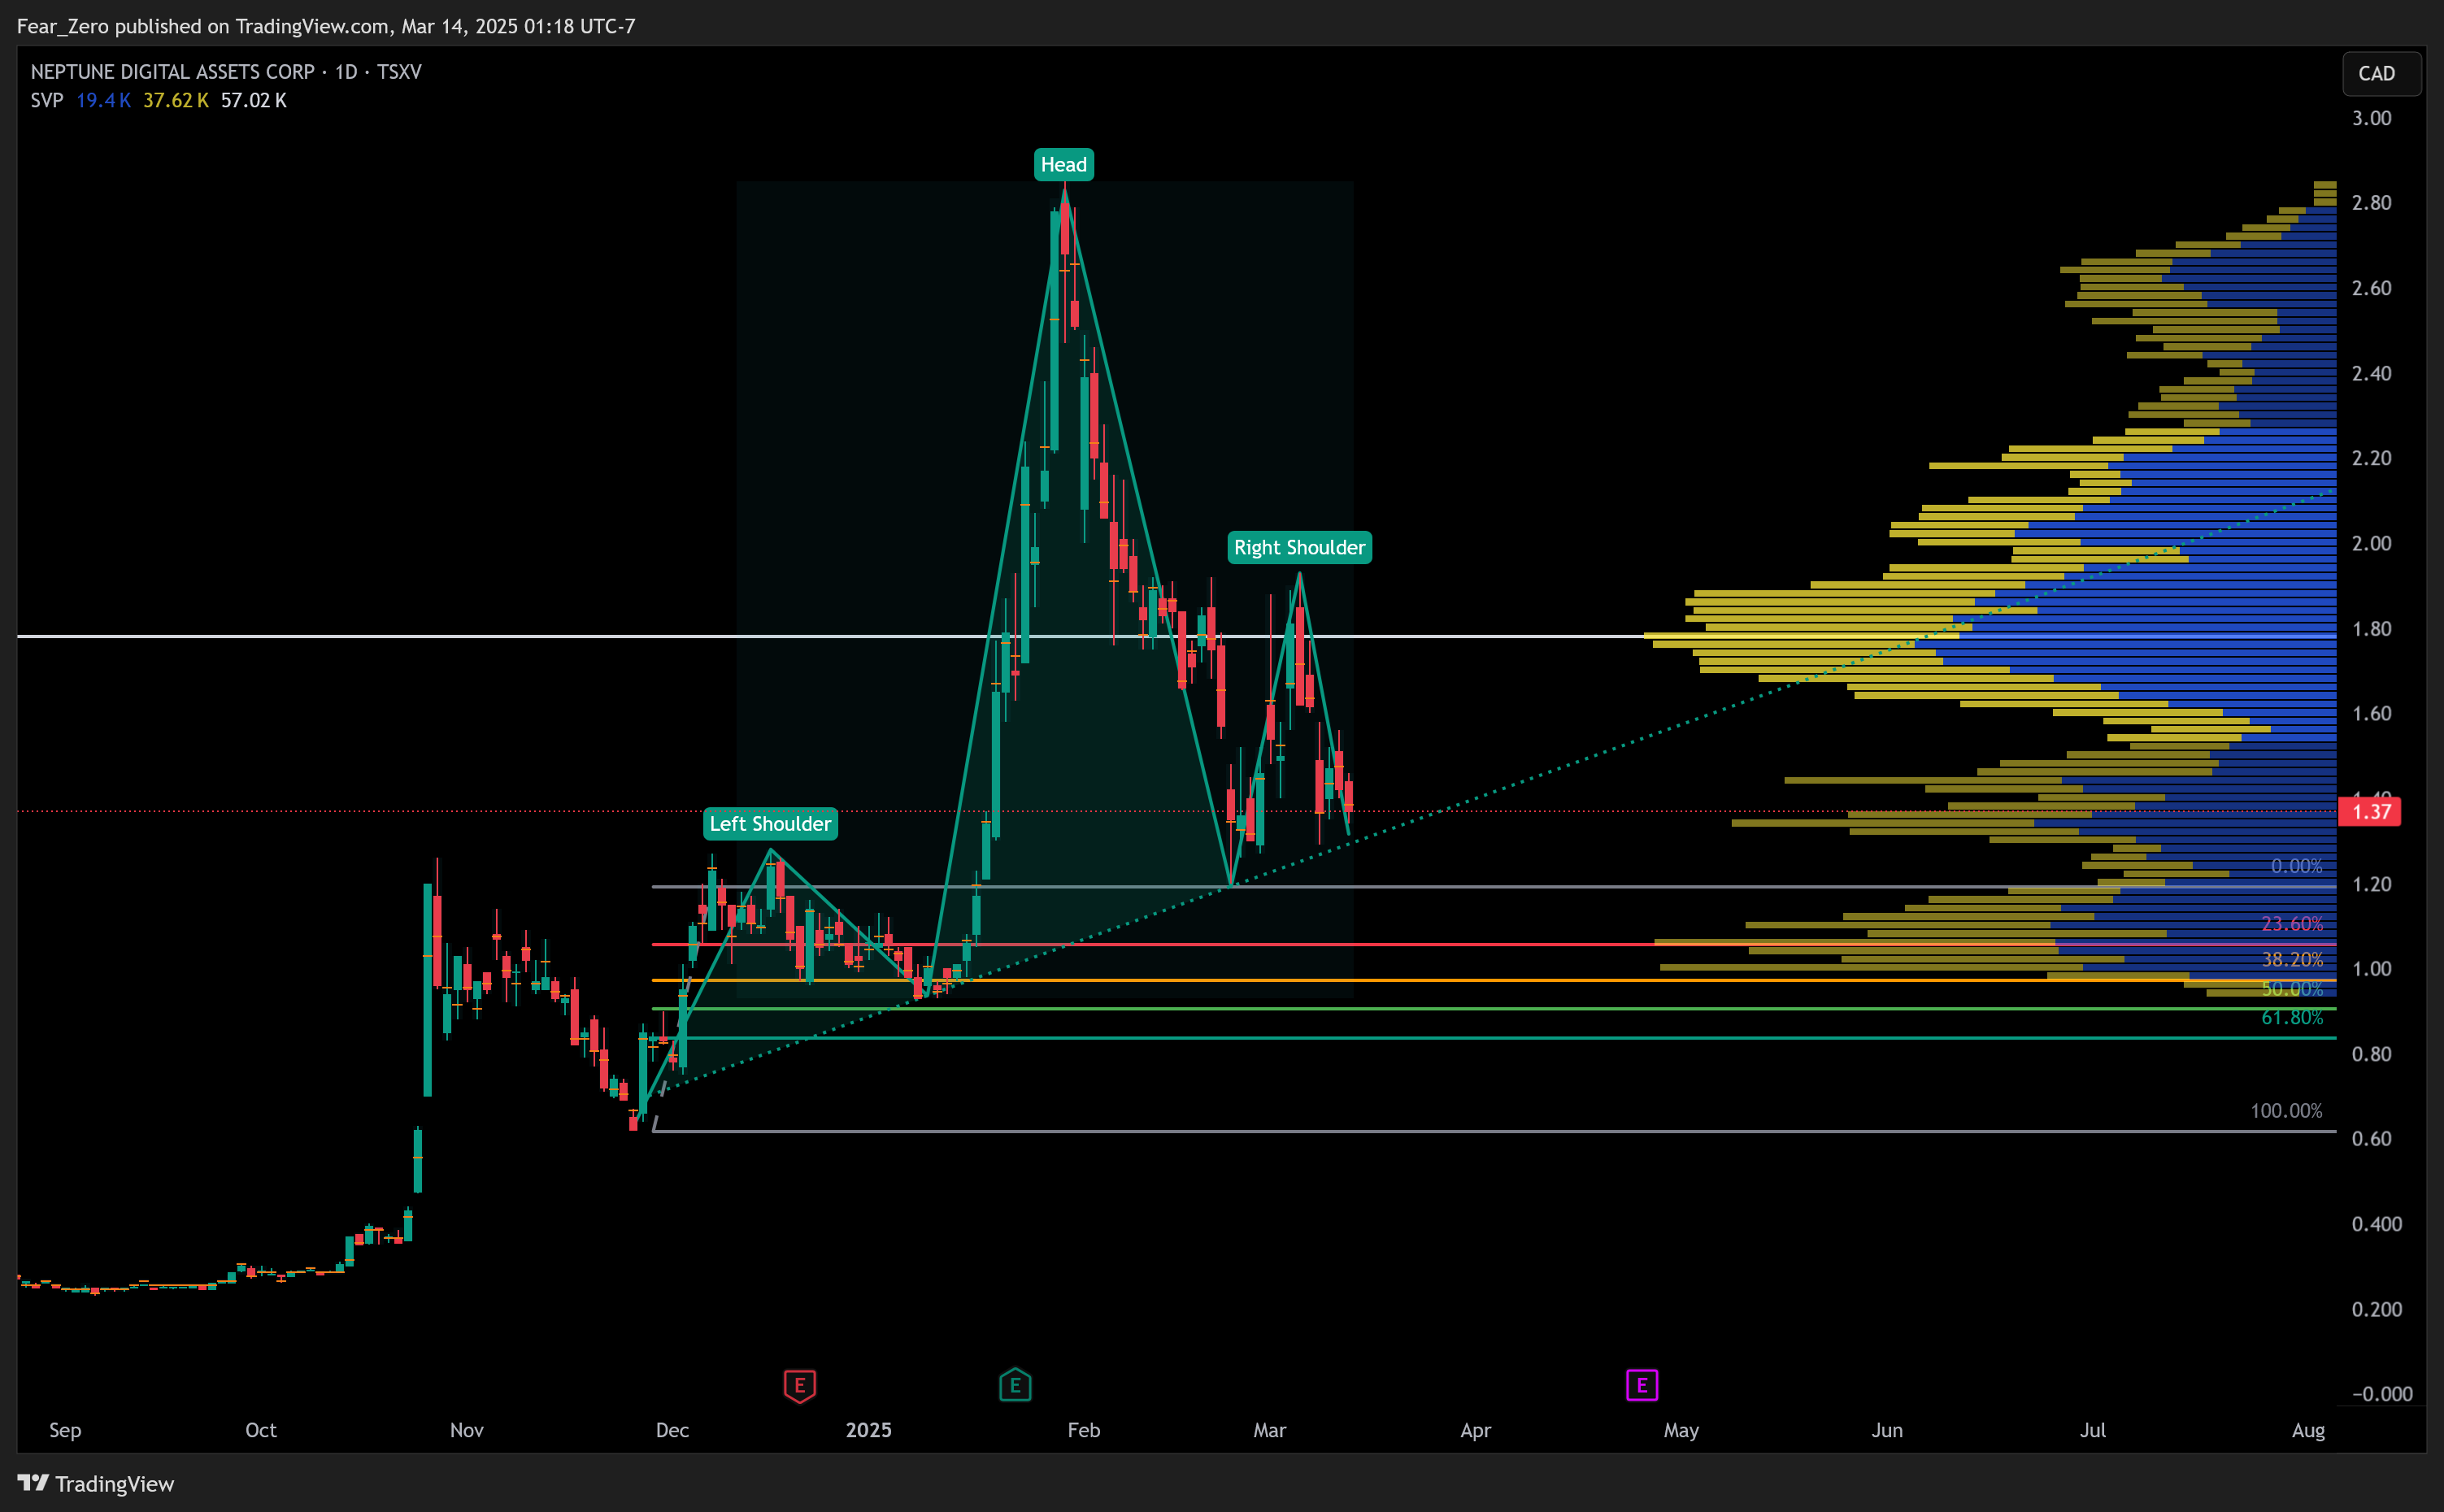
Task: Click the 3.00 price axis label
Action: (2371, 119)
